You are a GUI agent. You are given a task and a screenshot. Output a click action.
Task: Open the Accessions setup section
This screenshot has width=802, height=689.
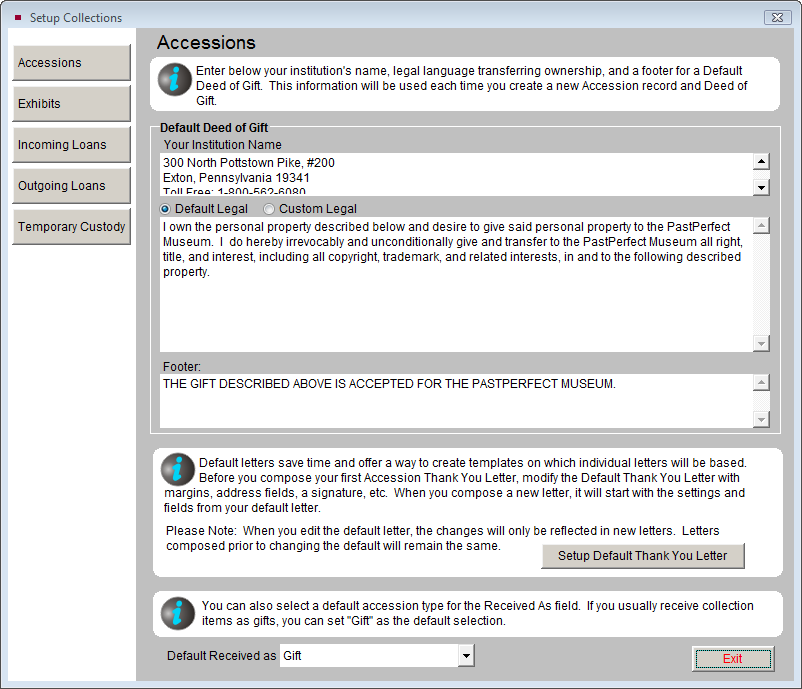(x=72, y=62)
